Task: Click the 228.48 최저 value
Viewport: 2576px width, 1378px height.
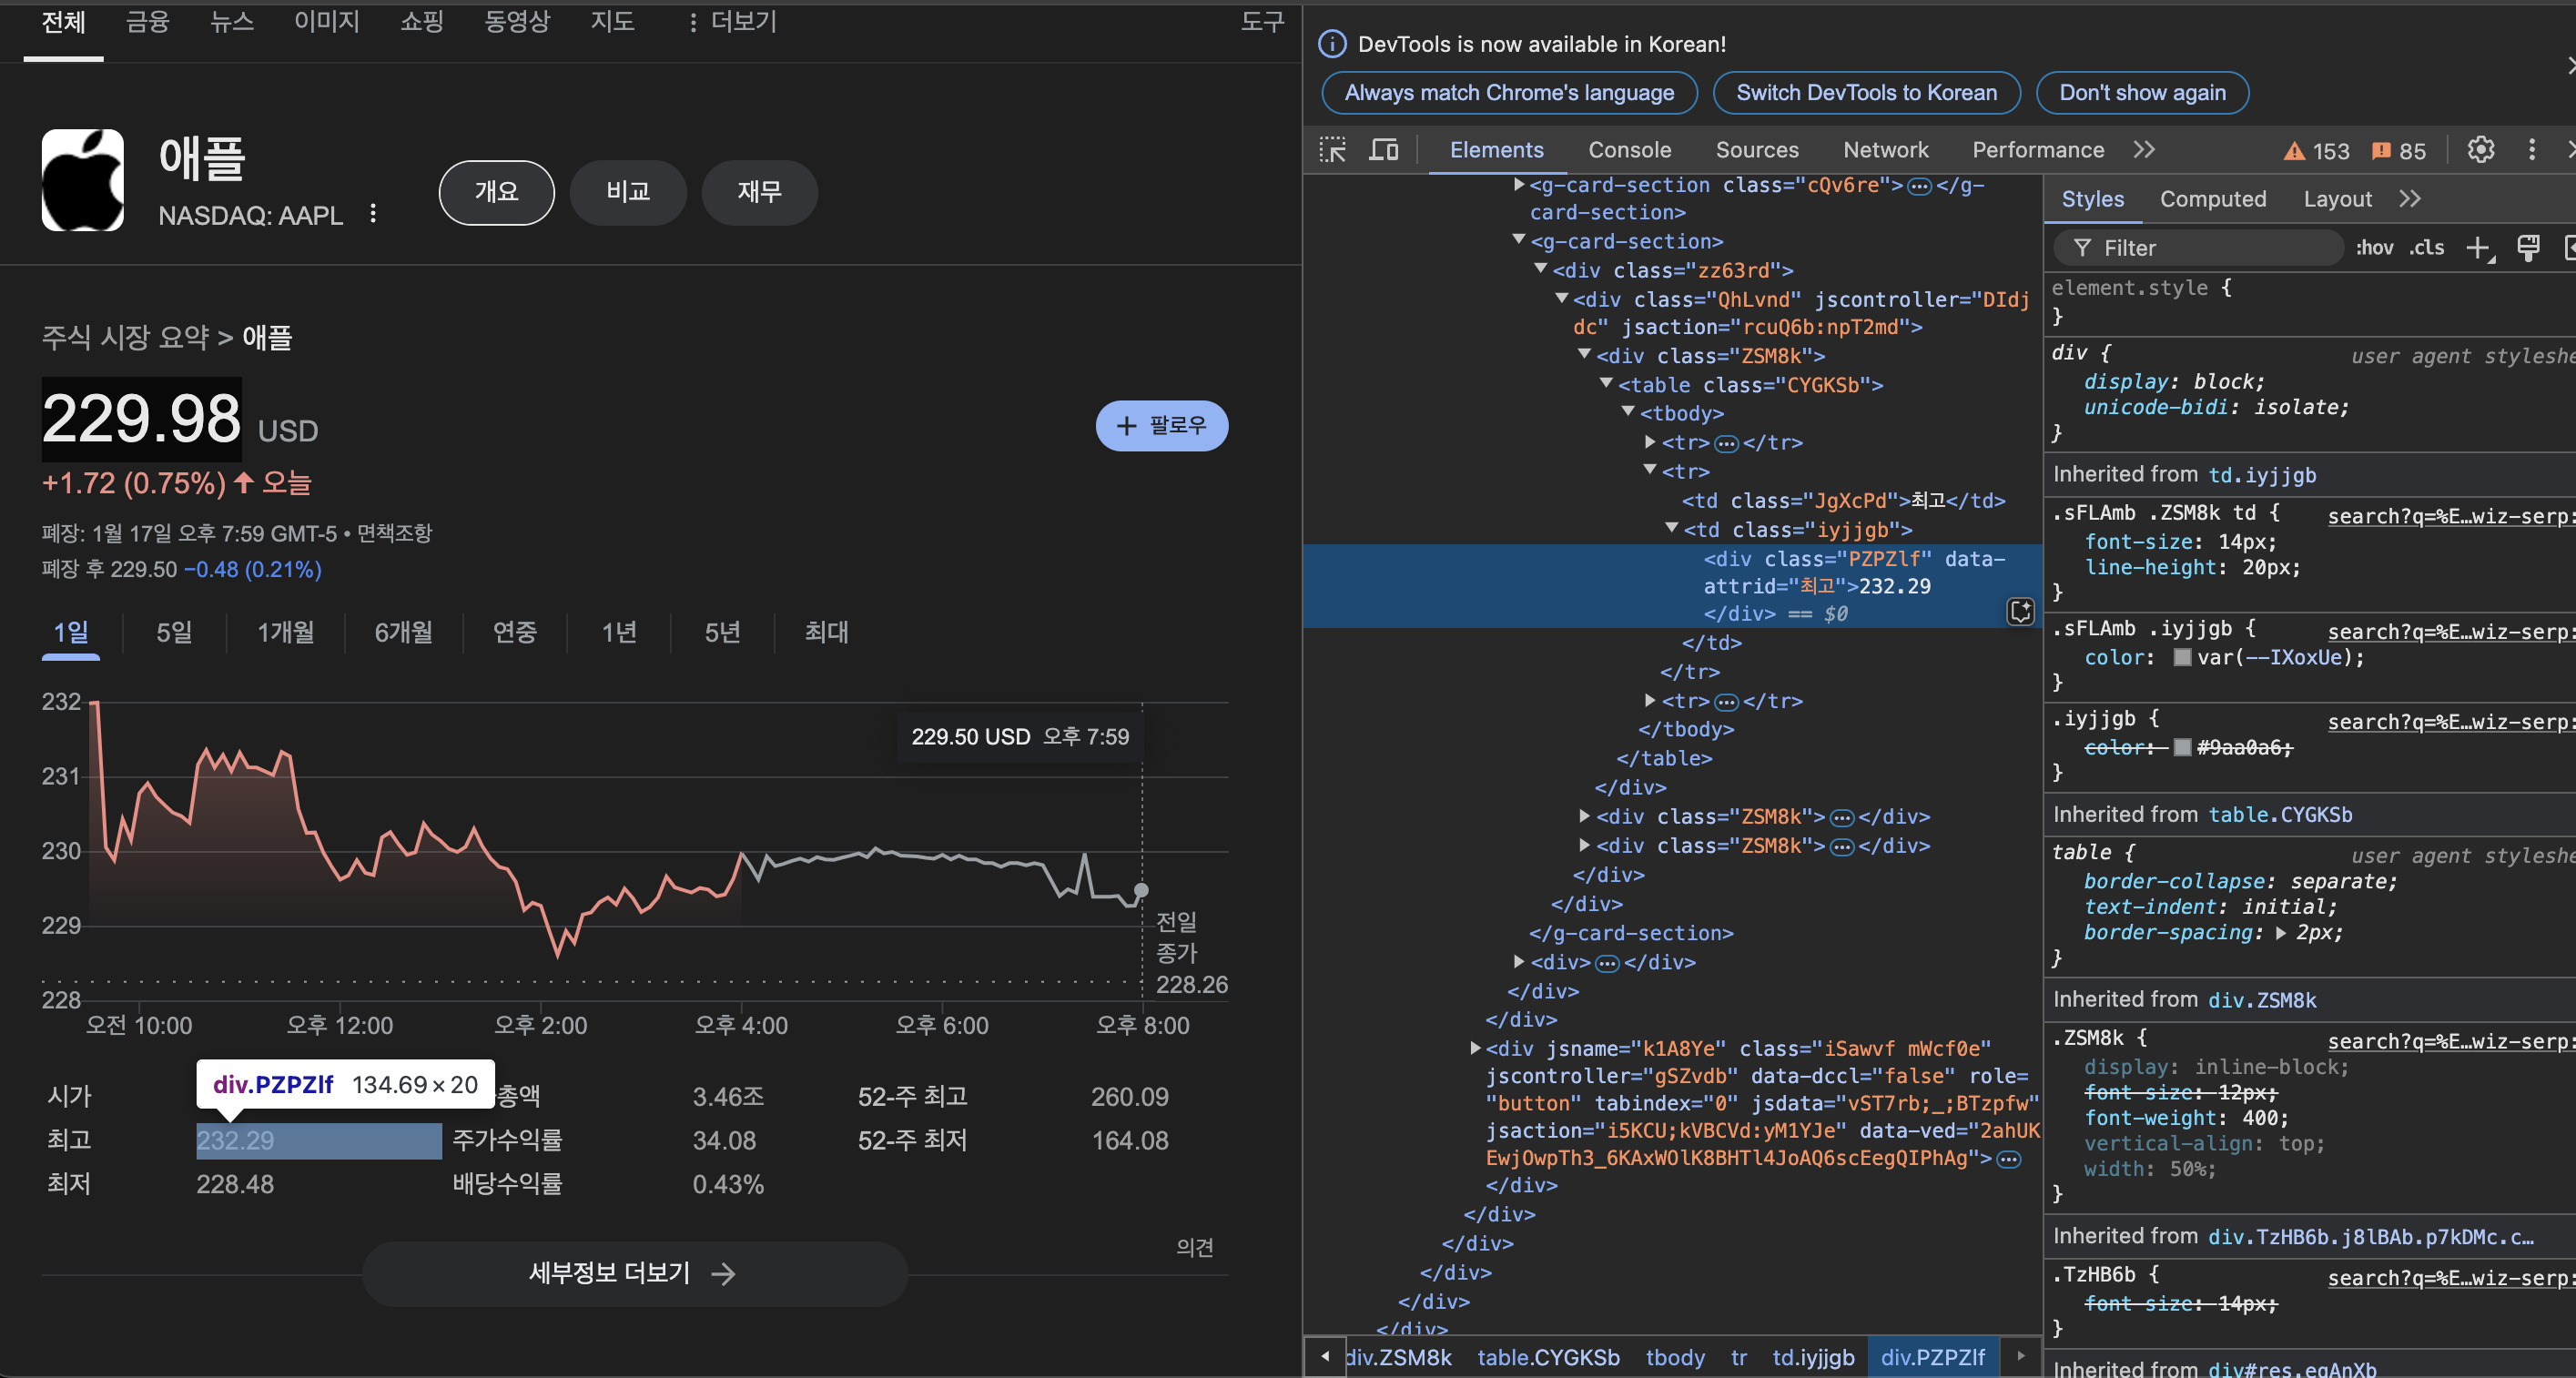Action: [235, 1184]
